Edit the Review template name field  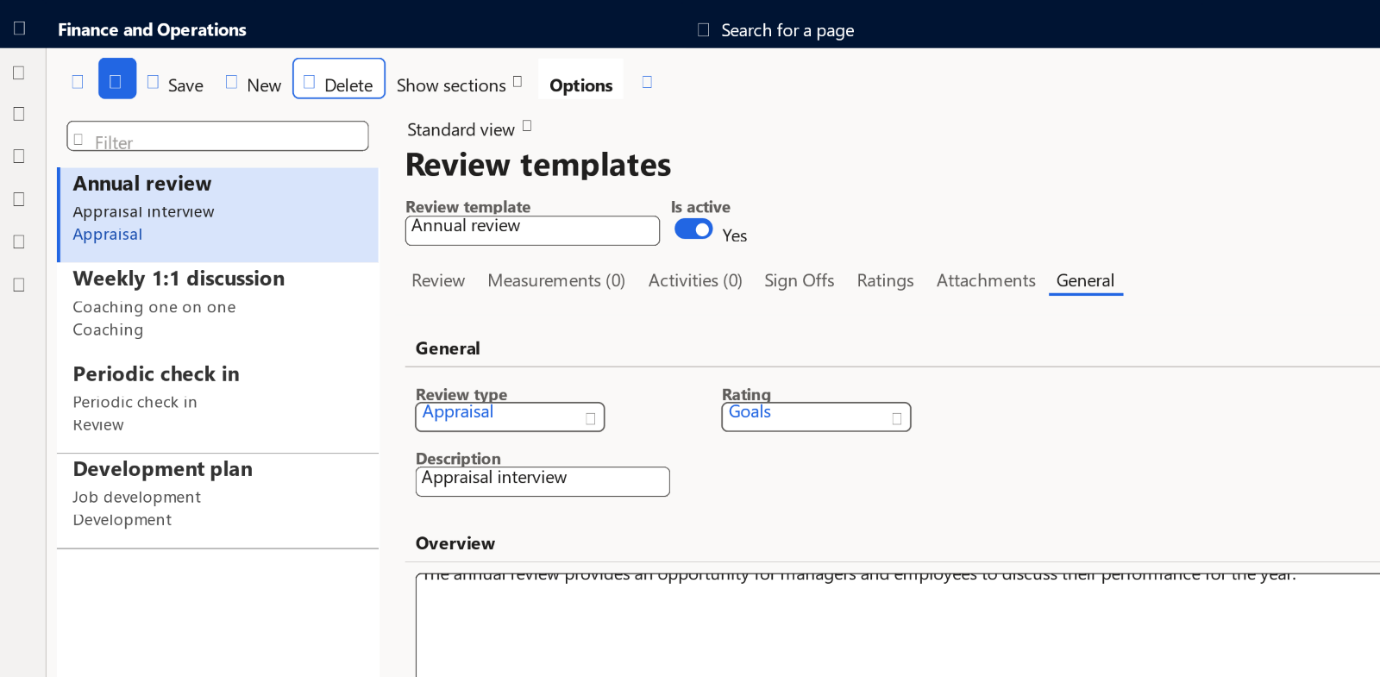point(533,230)
